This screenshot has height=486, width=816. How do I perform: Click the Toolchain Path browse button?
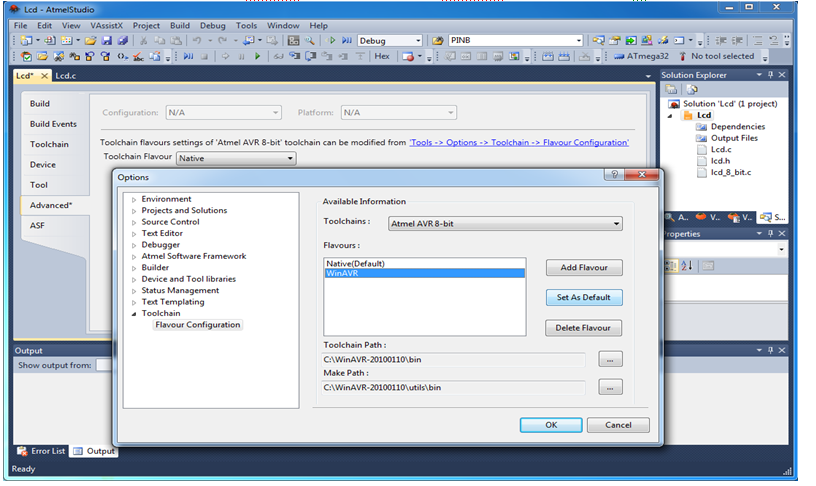(x=610, y=360)
